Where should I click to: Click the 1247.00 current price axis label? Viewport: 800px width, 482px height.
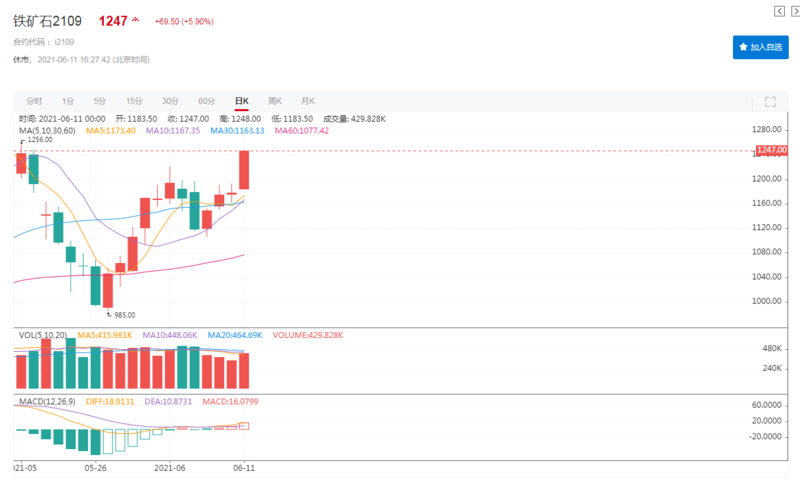(772, 150)
